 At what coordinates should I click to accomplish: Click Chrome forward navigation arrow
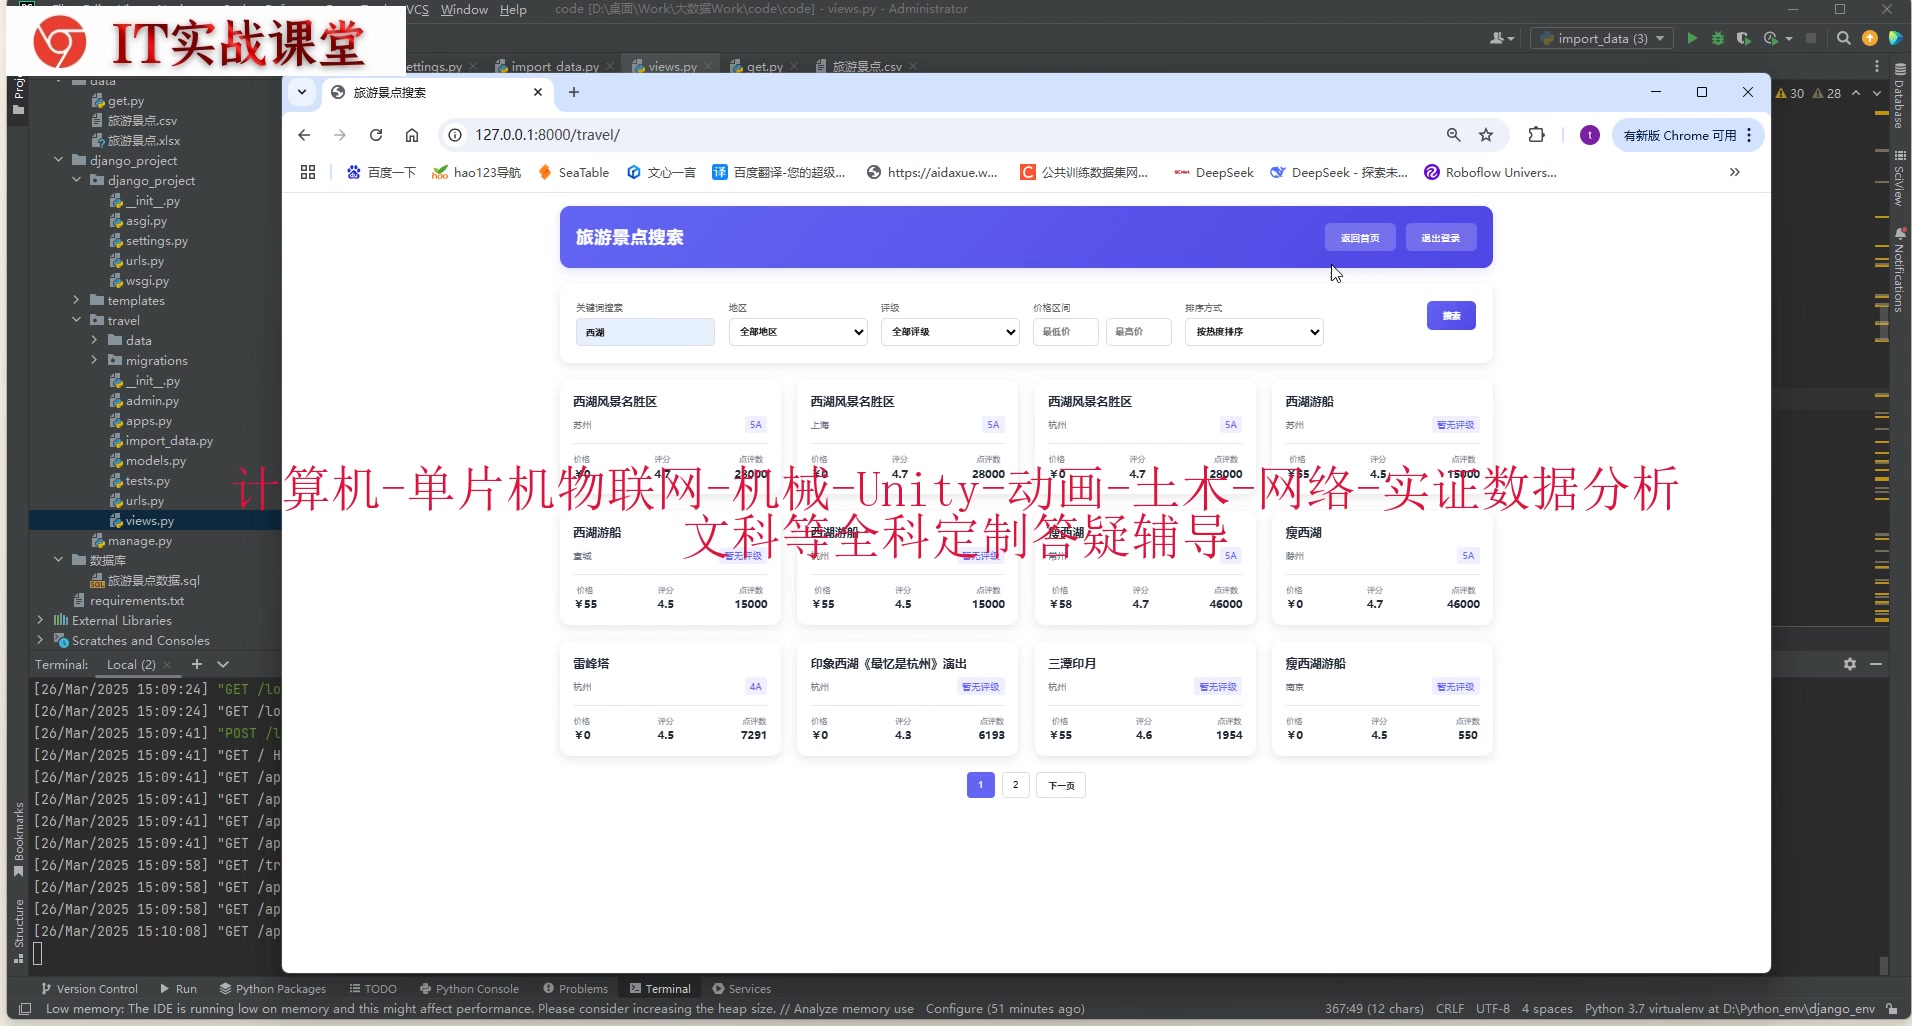[x=340, y=135]
